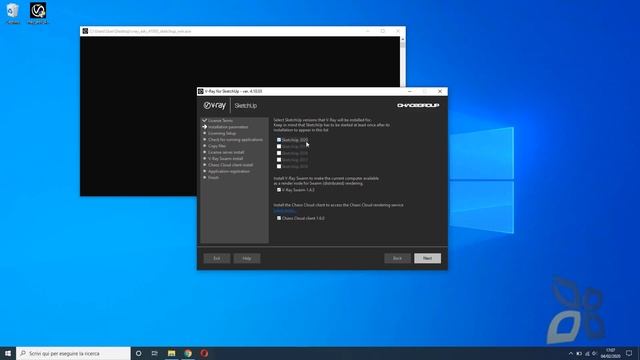Enable the Chaos Cloud client 1.6.0 checkbox
Screen dimensions: 640x360
[279, 218]
